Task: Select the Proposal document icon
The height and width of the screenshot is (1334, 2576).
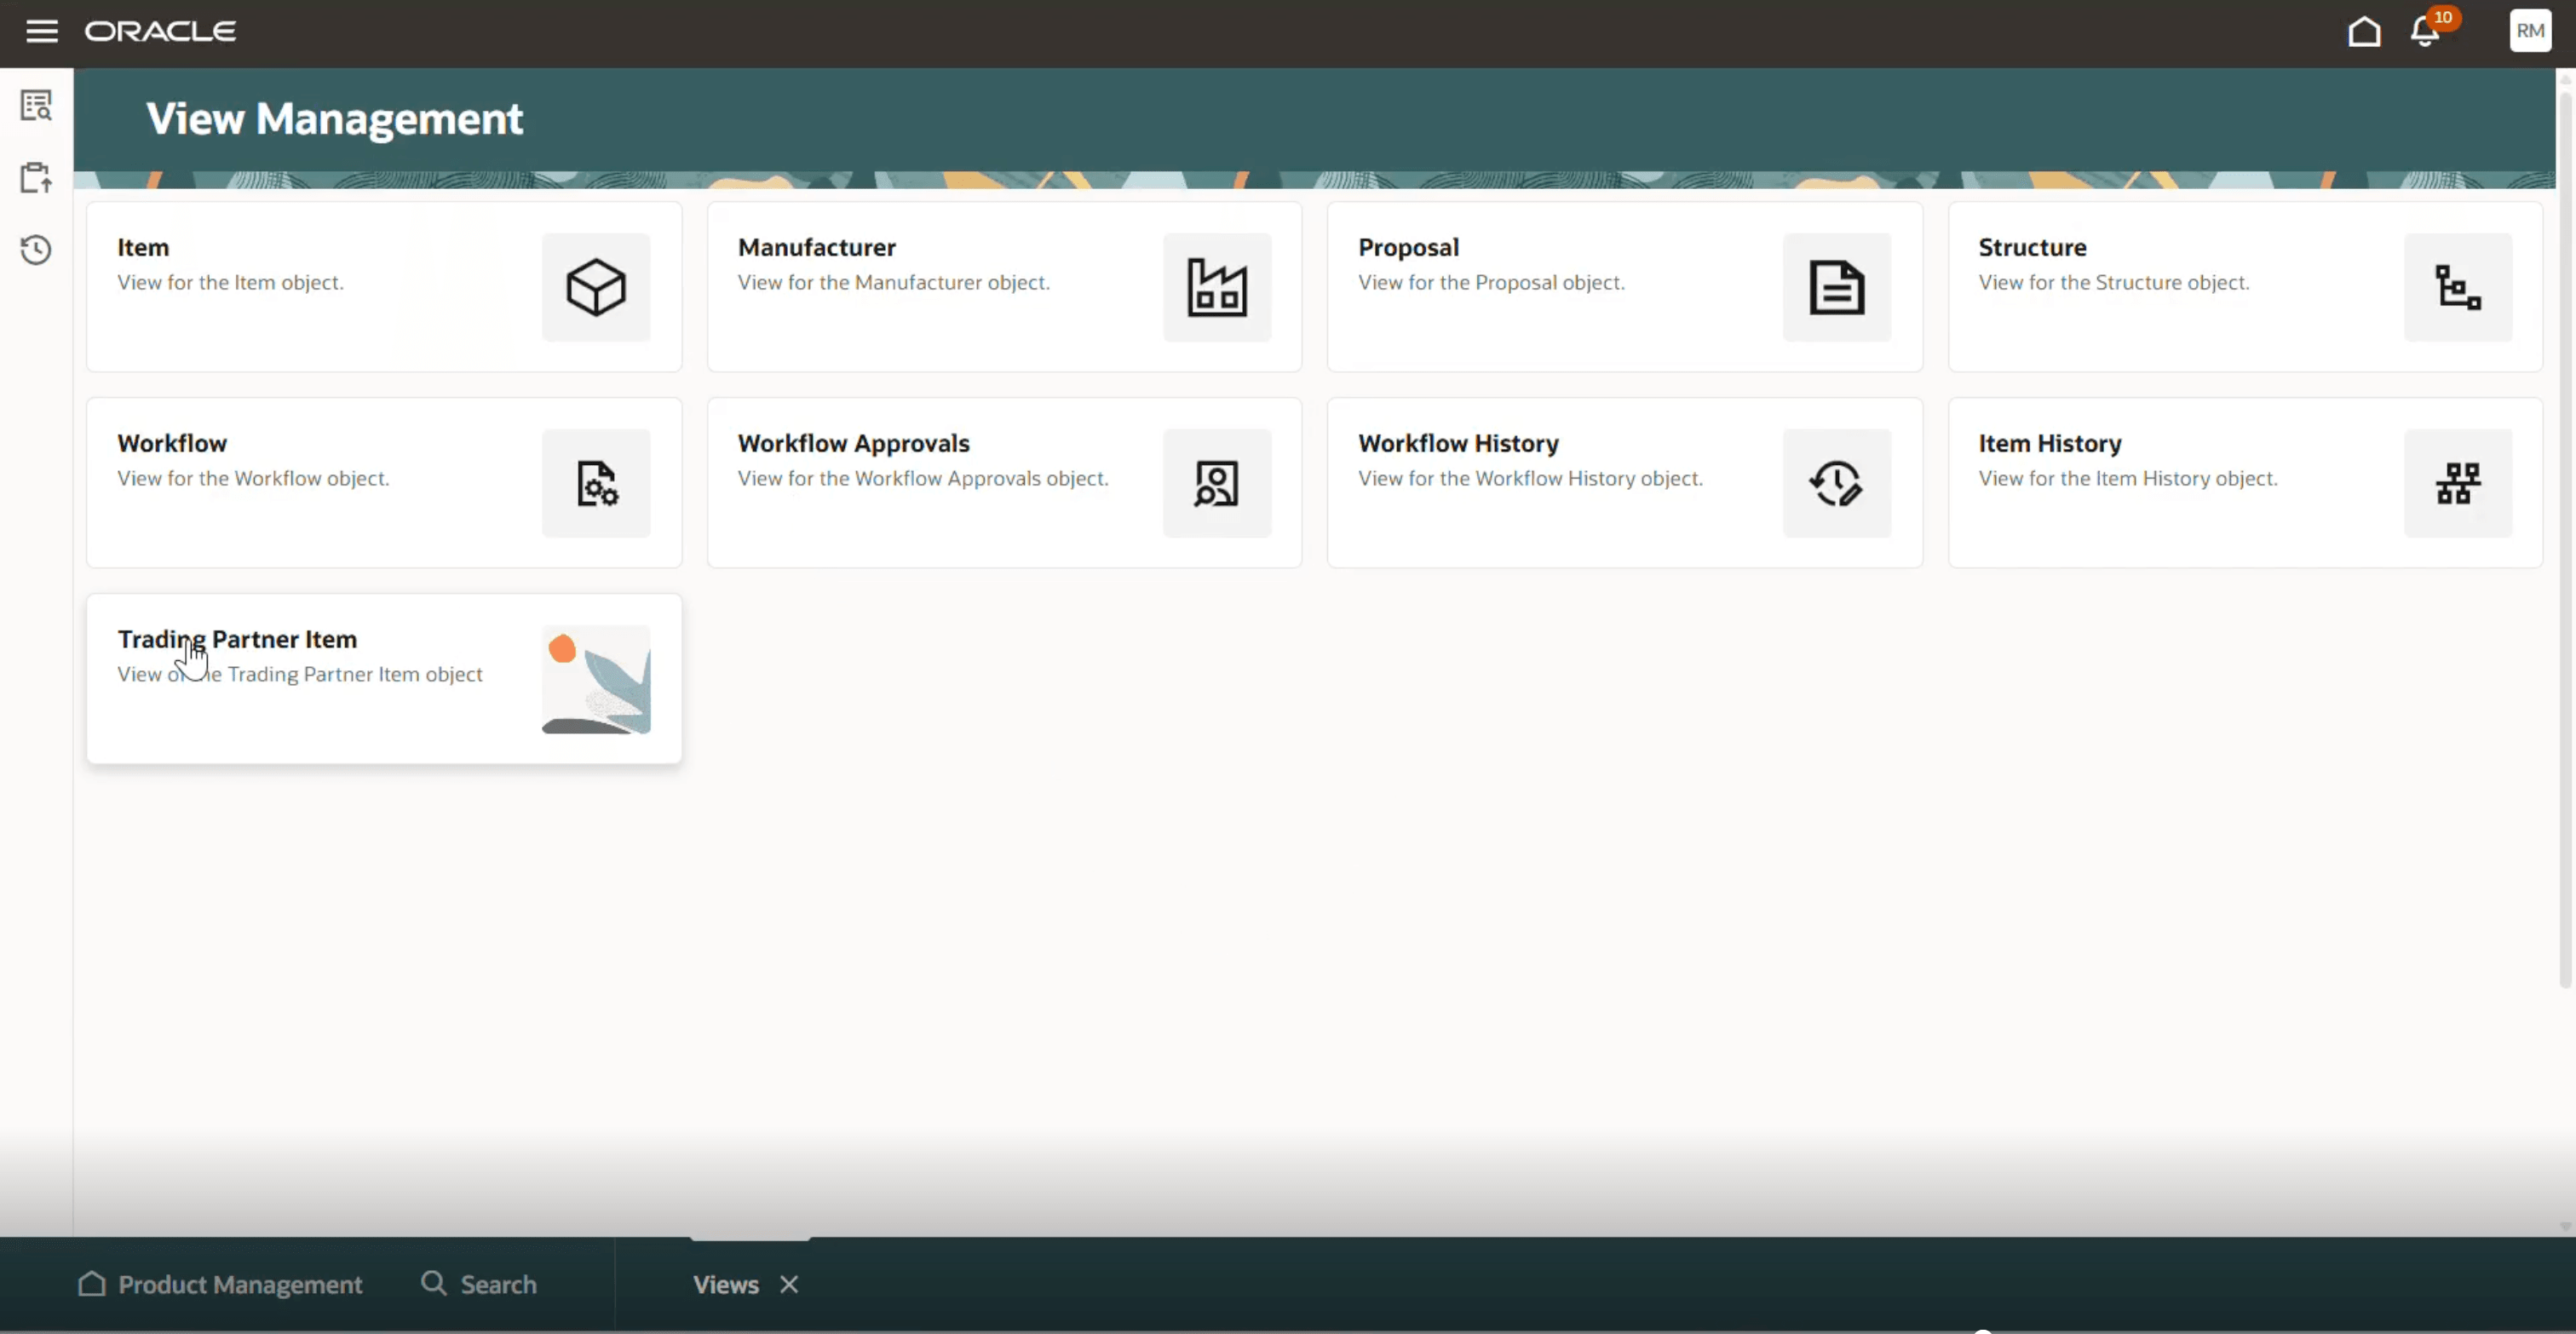Action: (1837, 287)
